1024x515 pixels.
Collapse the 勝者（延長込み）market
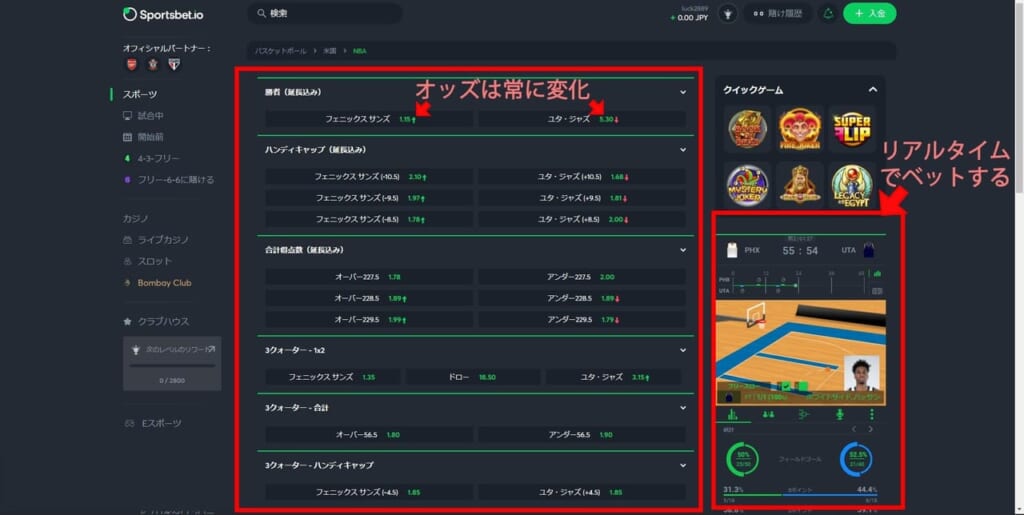pos(683,92)
